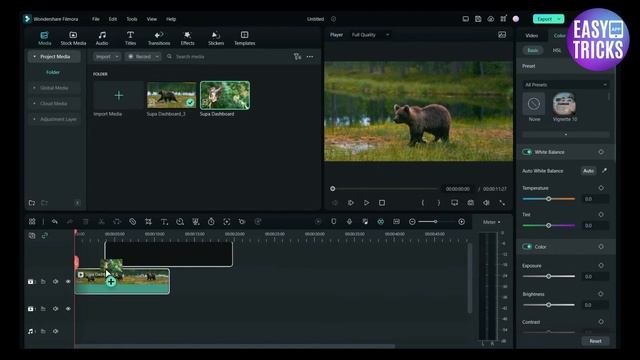The width and height of the screenshot is (640, 360).
Task: Click the white balance eyedropper icon
Action: point(604,171)
